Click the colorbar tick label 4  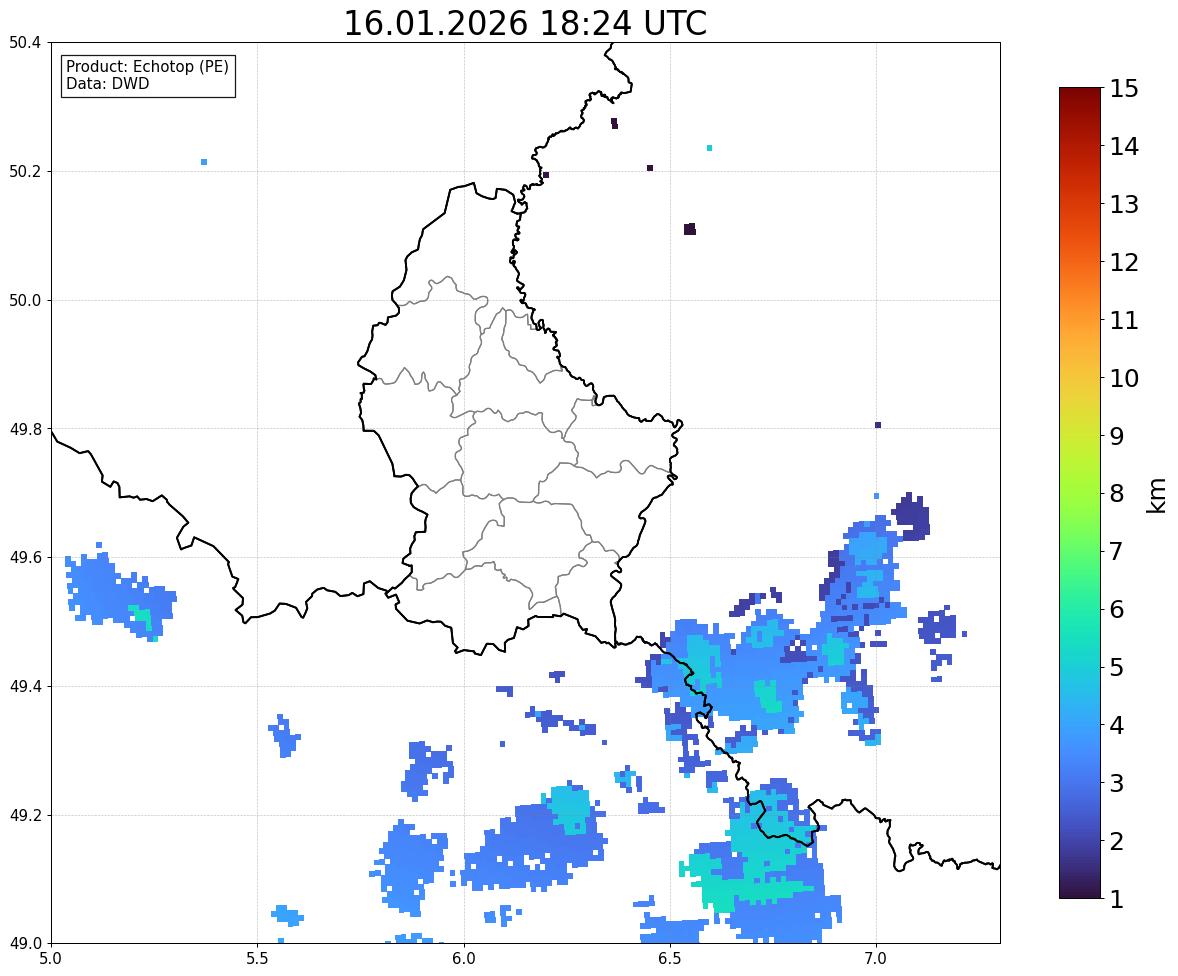(x=1117, y=725)
